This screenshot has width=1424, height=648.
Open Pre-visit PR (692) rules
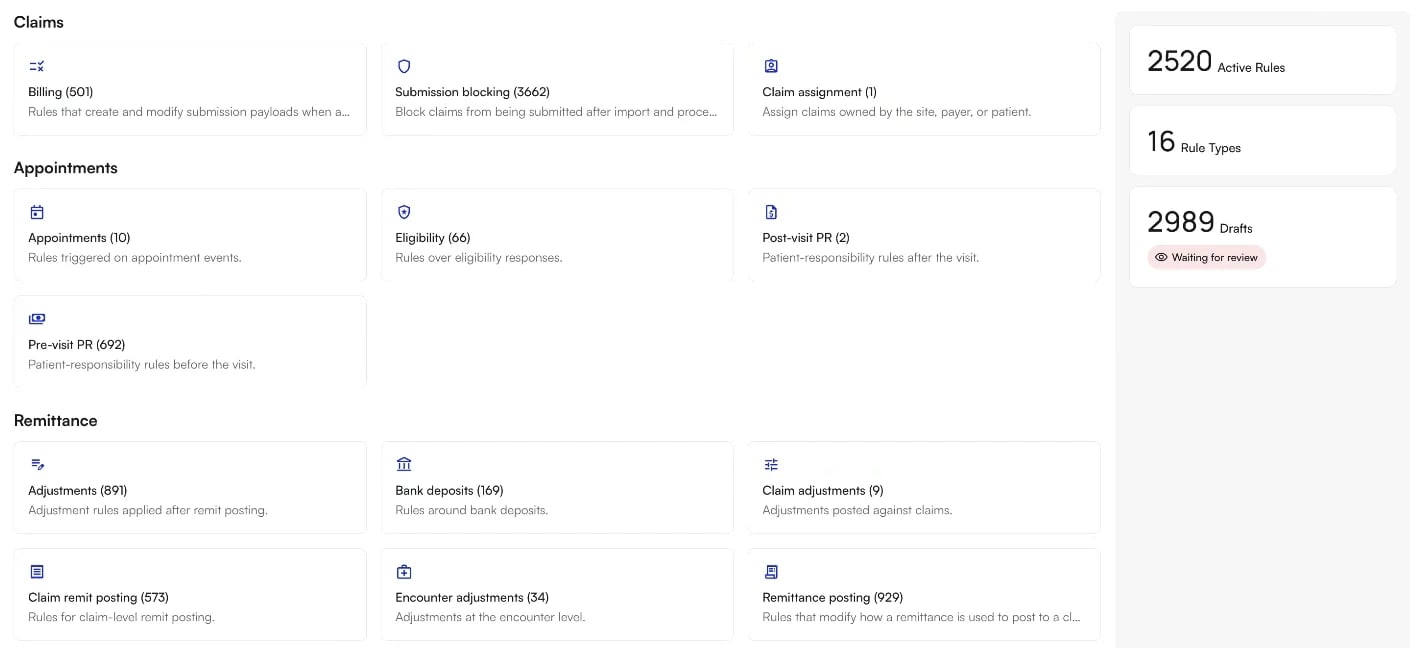[x=190, y=342]
